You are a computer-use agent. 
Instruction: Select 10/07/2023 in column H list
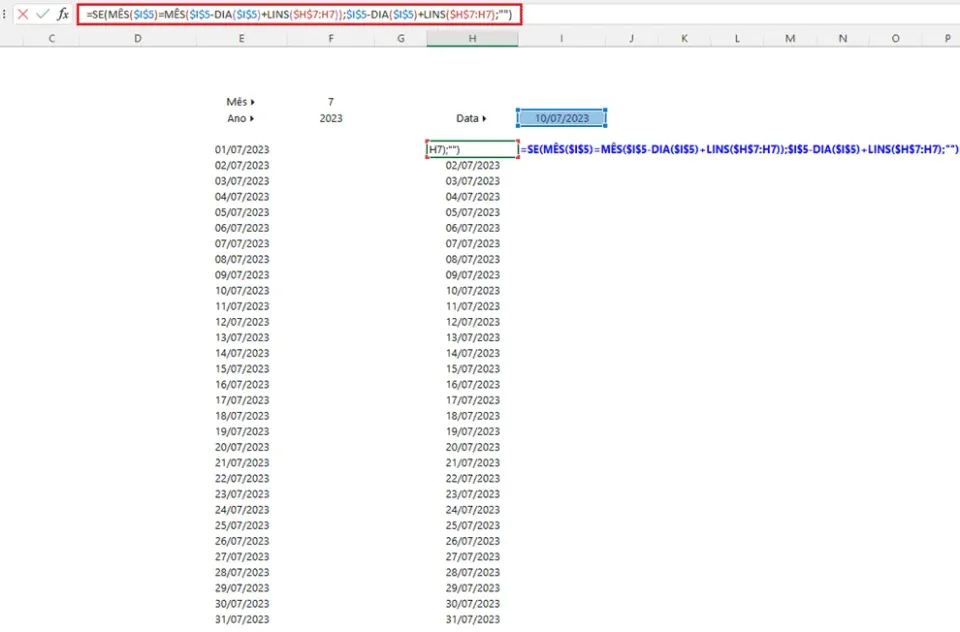[473, 290]
